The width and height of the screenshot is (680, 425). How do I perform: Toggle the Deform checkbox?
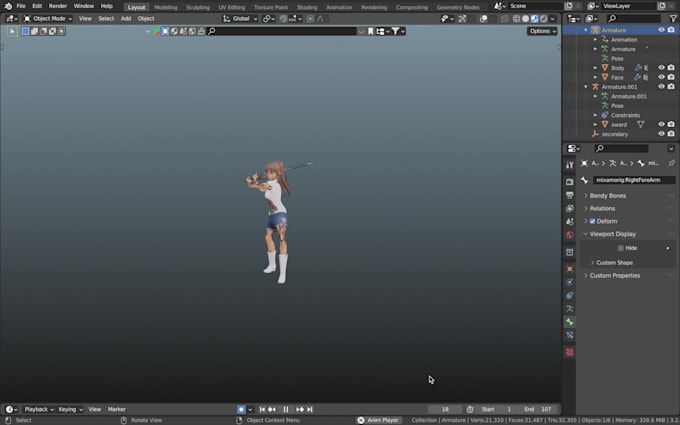592,221
